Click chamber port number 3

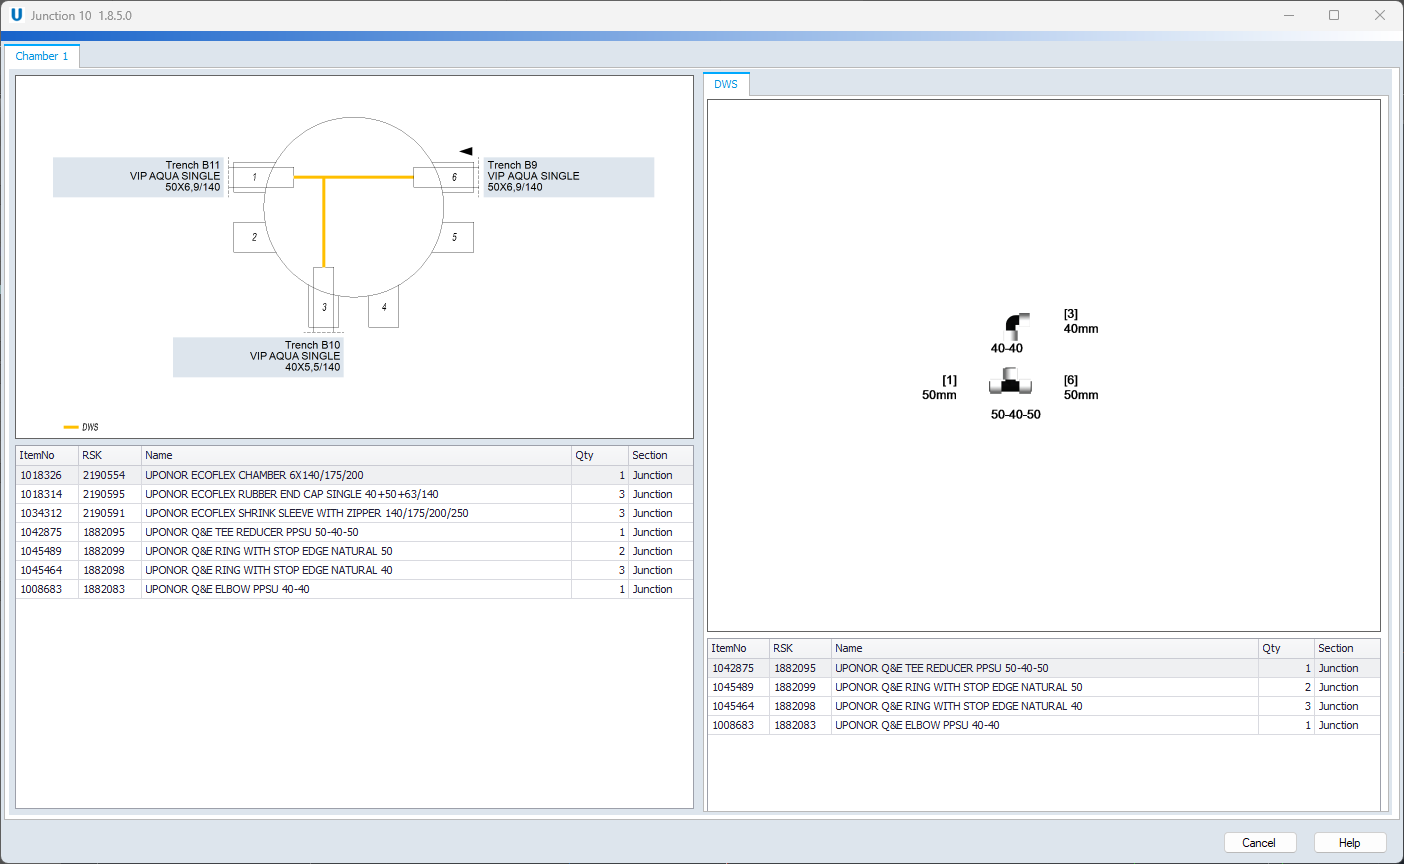324,307
